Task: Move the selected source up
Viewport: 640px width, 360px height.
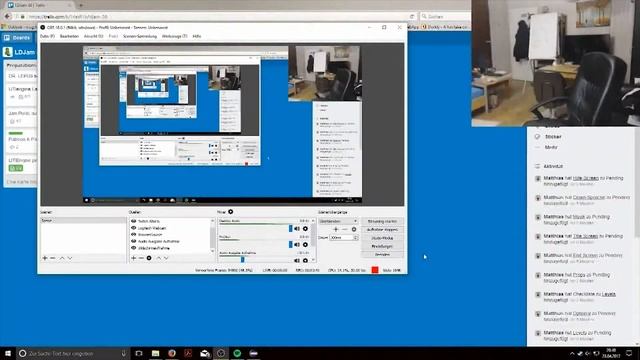Action: (158, 258)
